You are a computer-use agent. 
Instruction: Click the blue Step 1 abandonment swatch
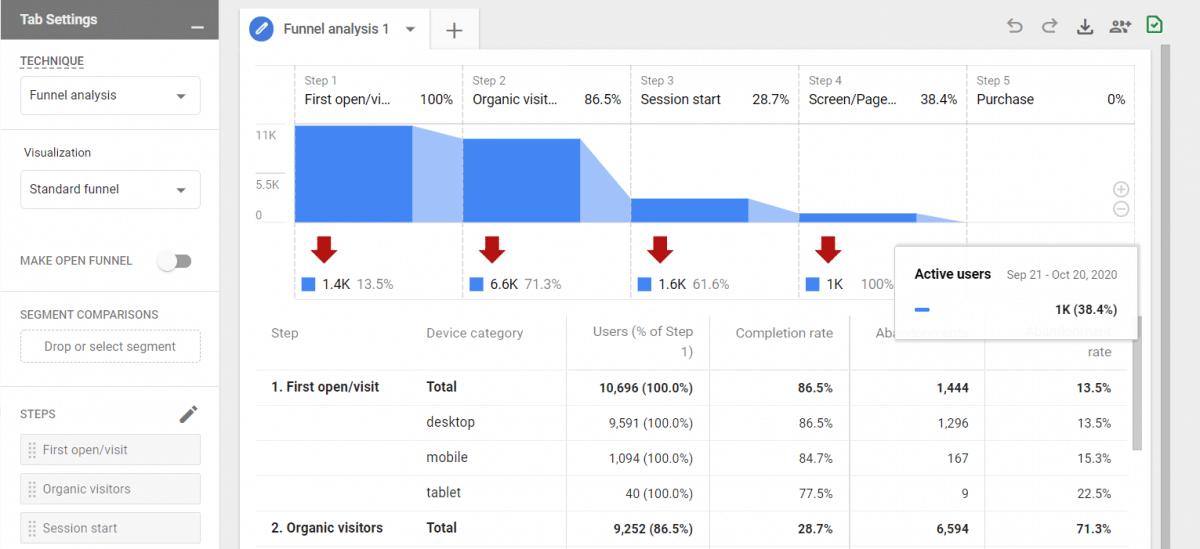[308, 285]
